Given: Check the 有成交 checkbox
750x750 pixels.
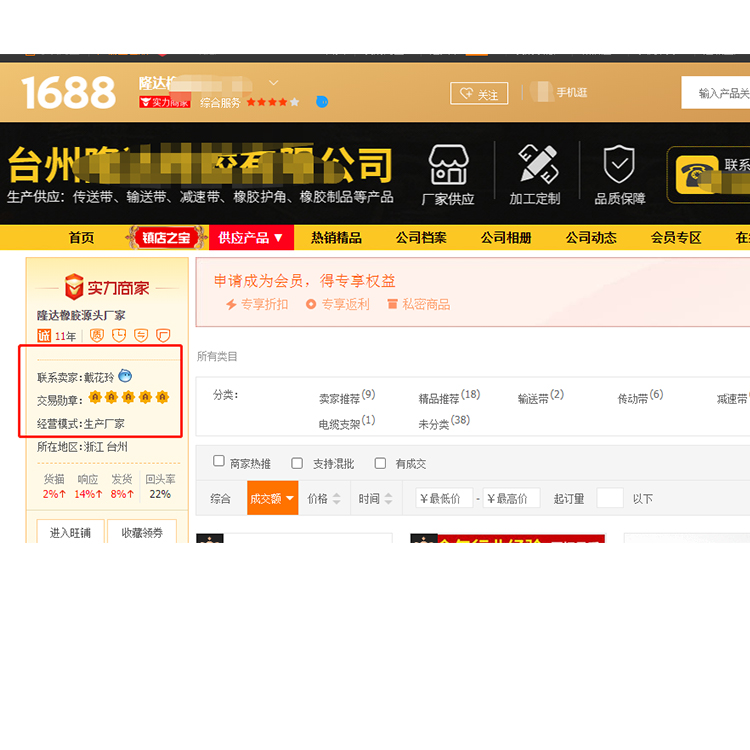Looking at the screenshot, I should 380,463.
